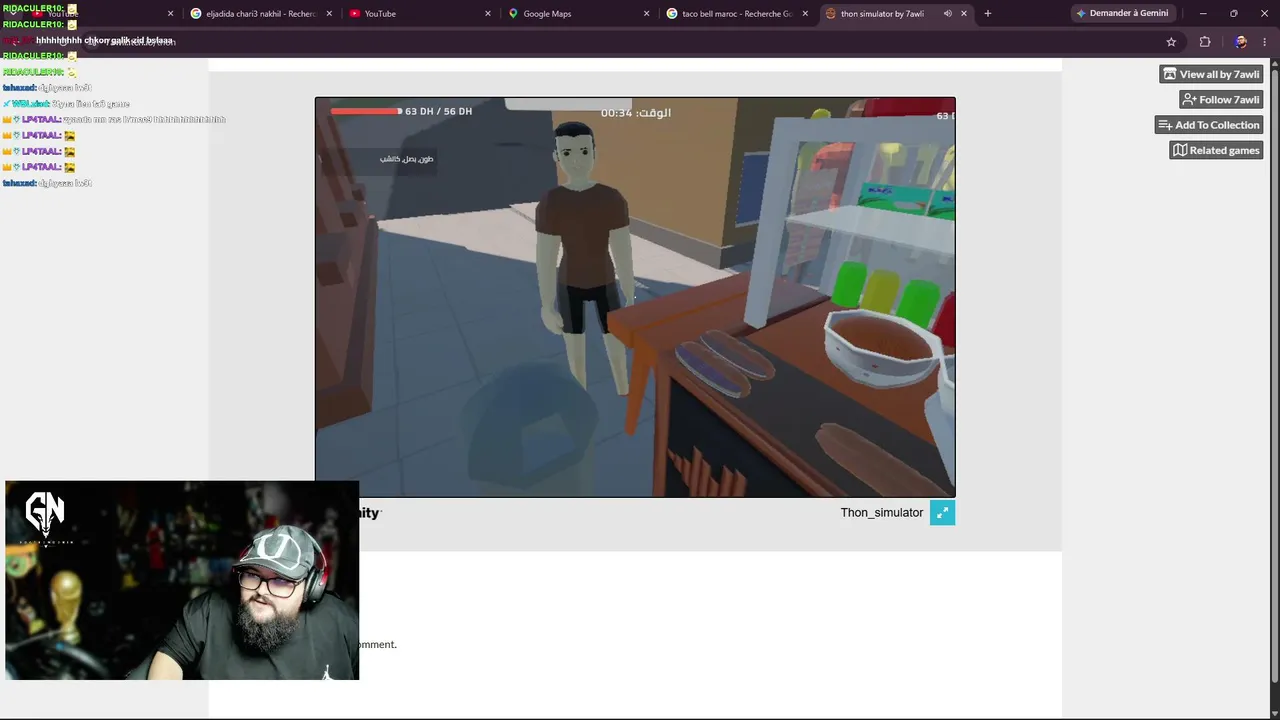Open the browser extensions puzzle icon

pos(1204,42)
